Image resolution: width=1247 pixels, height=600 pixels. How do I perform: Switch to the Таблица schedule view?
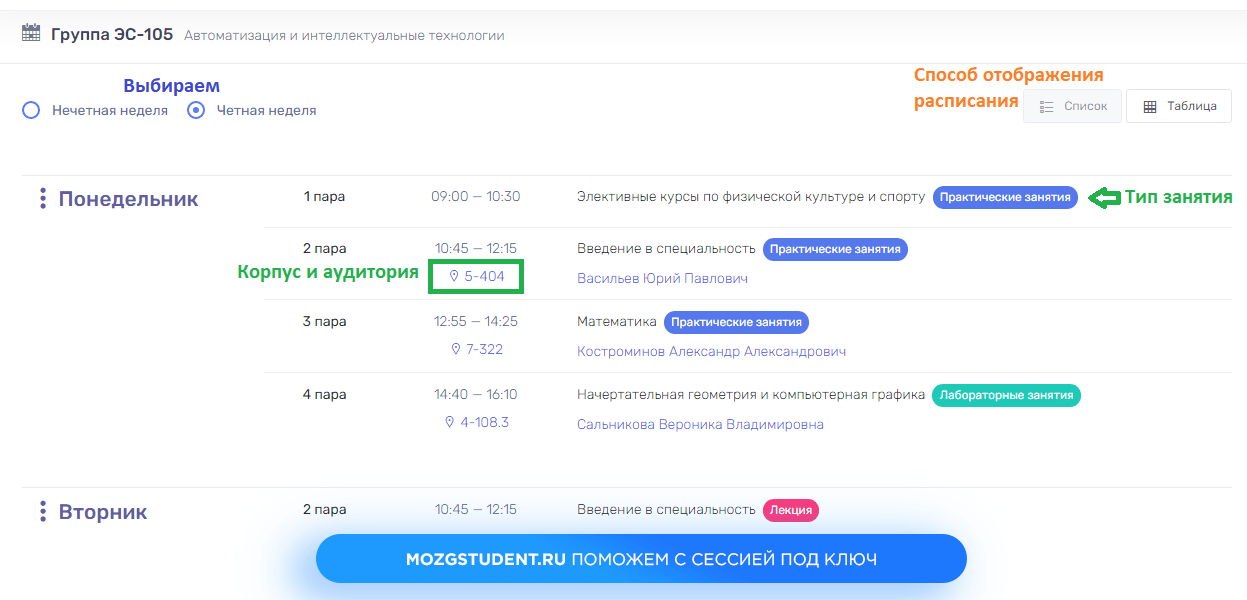(1179, 105)
